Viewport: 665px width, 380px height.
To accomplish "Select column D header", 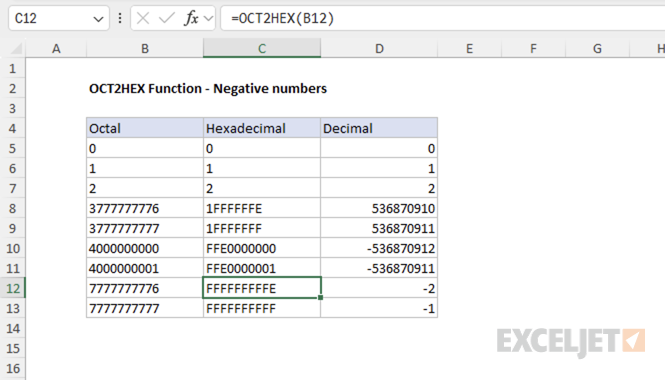I will pos(379,48).
